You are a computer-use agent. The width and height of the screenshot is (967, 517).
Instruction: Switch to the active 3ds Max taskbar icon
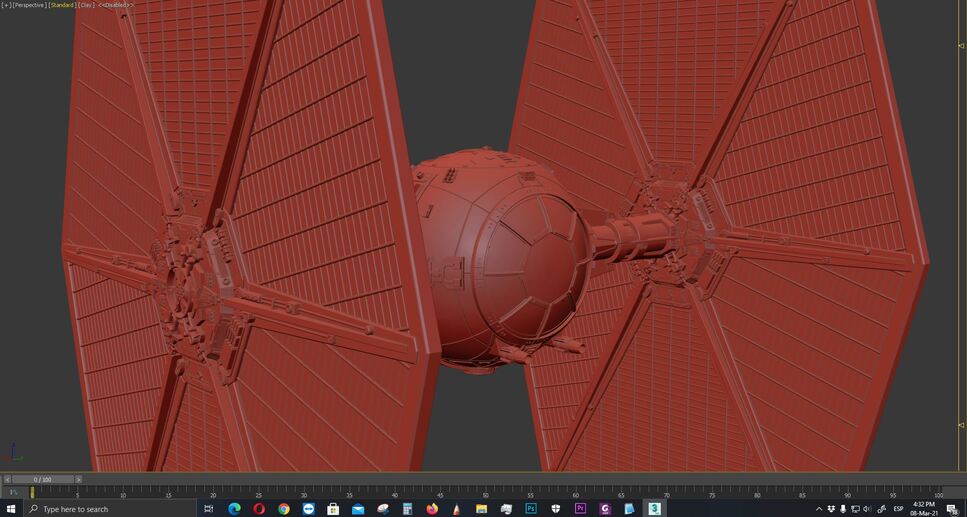(654, 509)
